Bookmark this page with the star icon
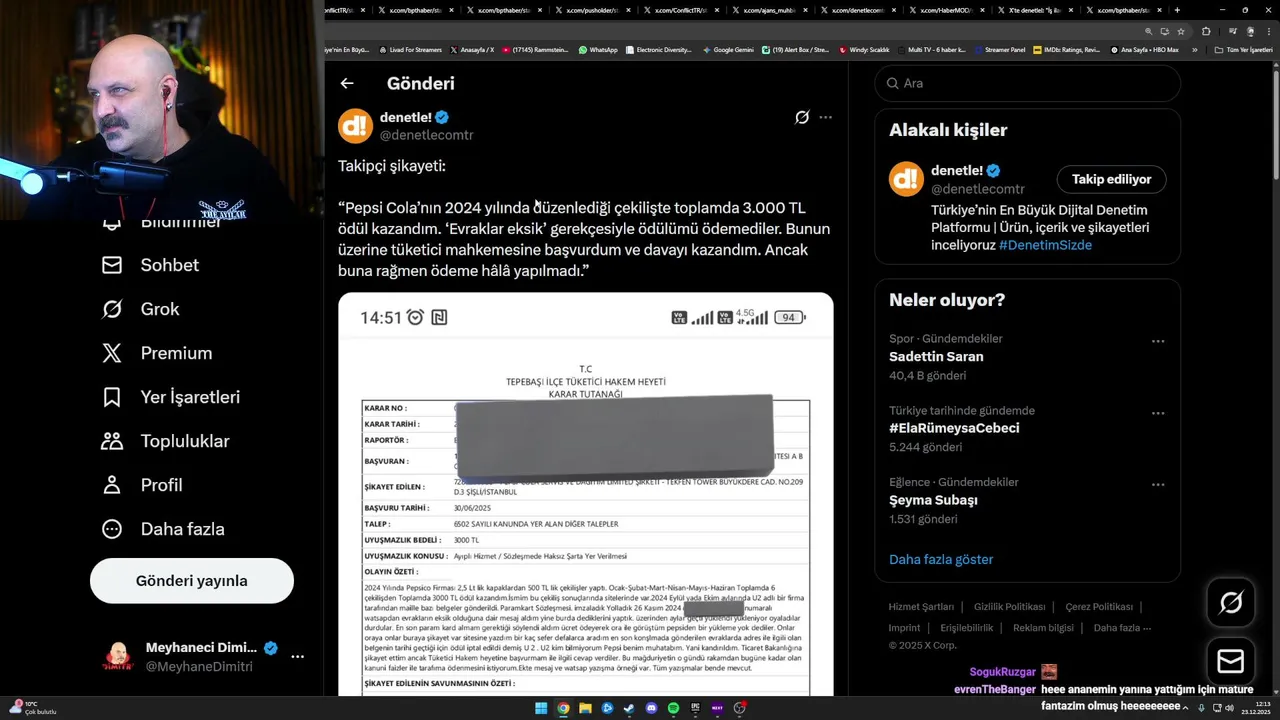 point(1181,31)
